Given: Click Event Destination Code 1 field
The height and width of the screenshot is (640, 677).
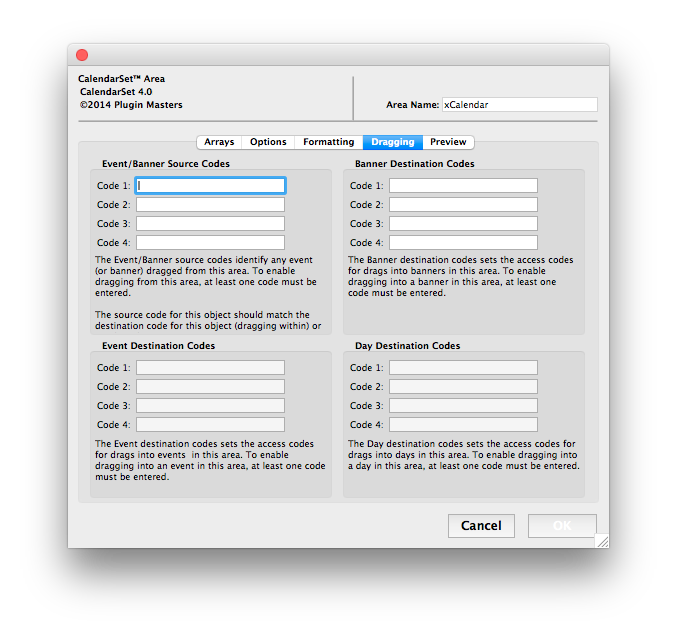Looking at the screenshot, I should click(210, 368).
